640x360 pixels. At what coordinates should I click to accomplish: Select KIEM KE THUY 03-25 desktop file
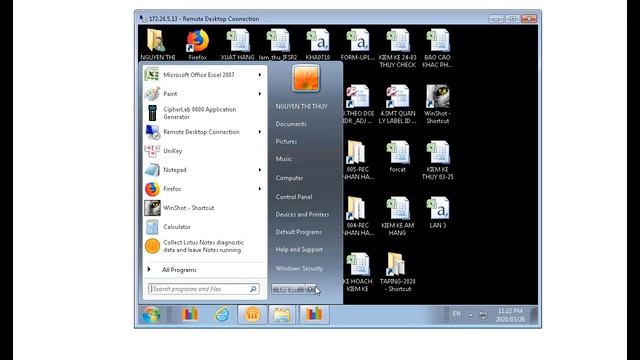(438, 160)
